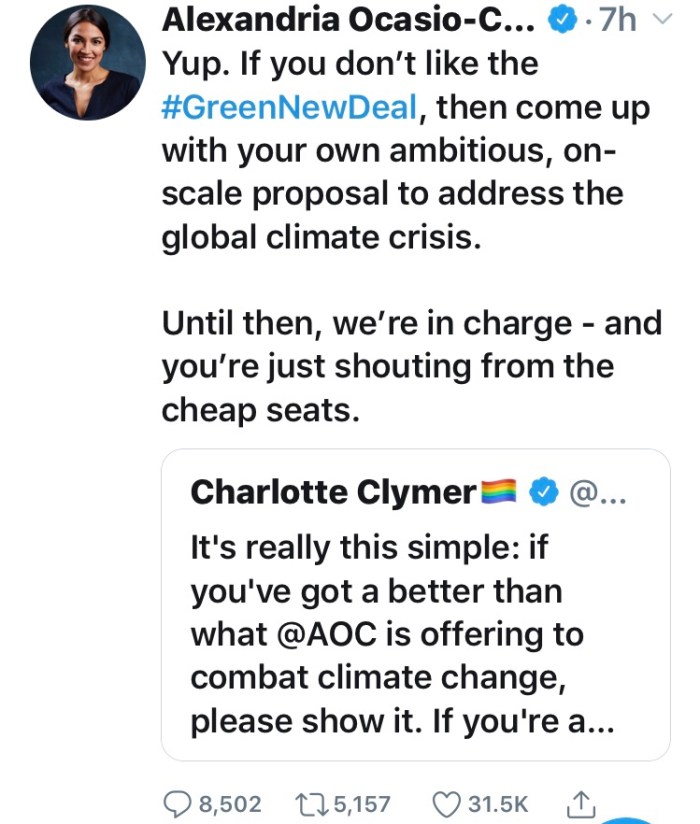Expand tweet options chevron next to 7h
This screenshot has height=824, width=700.
click(x=658, y=21)
